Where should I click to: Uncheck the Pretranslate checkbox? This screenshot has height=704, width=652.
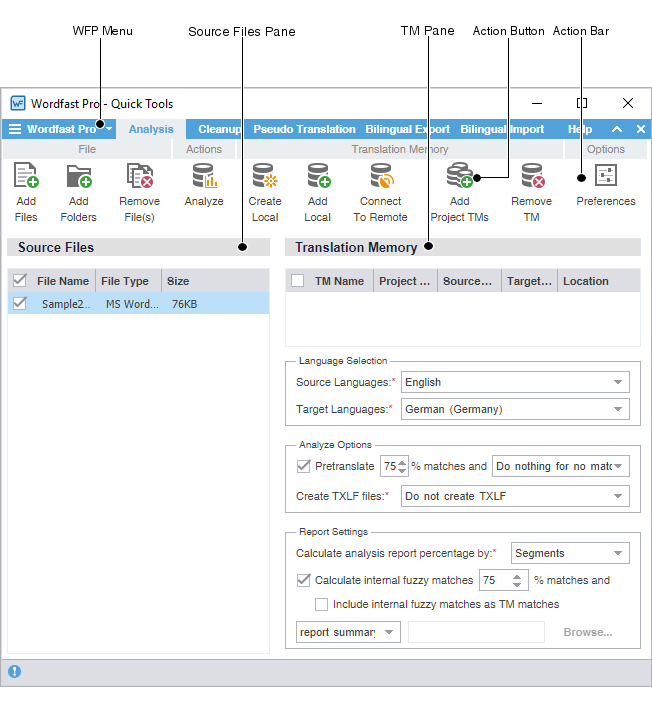point(304,466)
